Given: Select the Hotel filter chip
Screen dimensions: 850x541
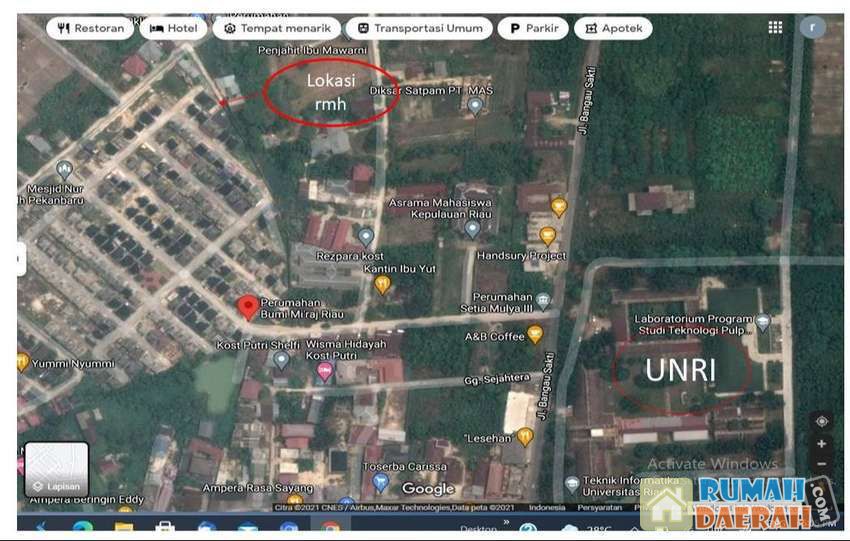Looking at the screenshot, I should [174, 28].
